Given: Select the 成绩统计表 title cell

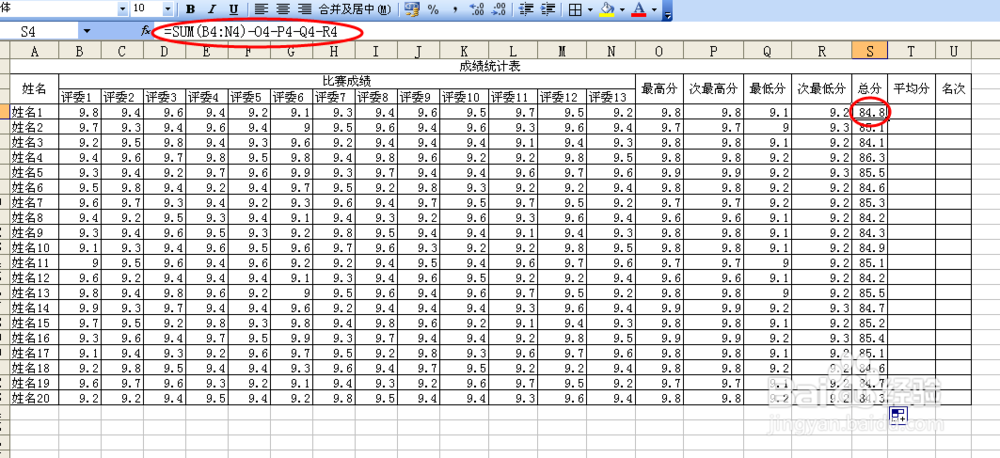Looking at the screenshot, I should pyautogui.click(x=490, y=66).
